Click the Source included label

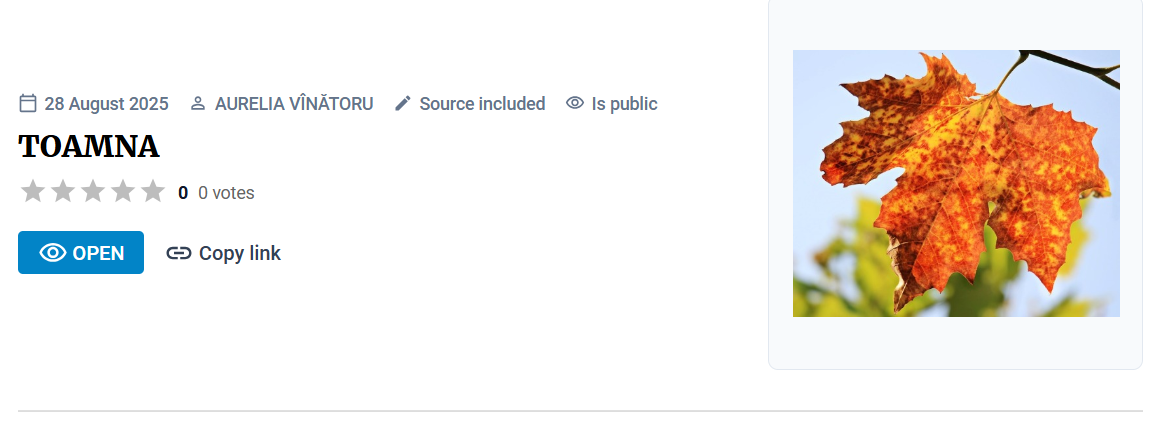[x=482, y=103]
